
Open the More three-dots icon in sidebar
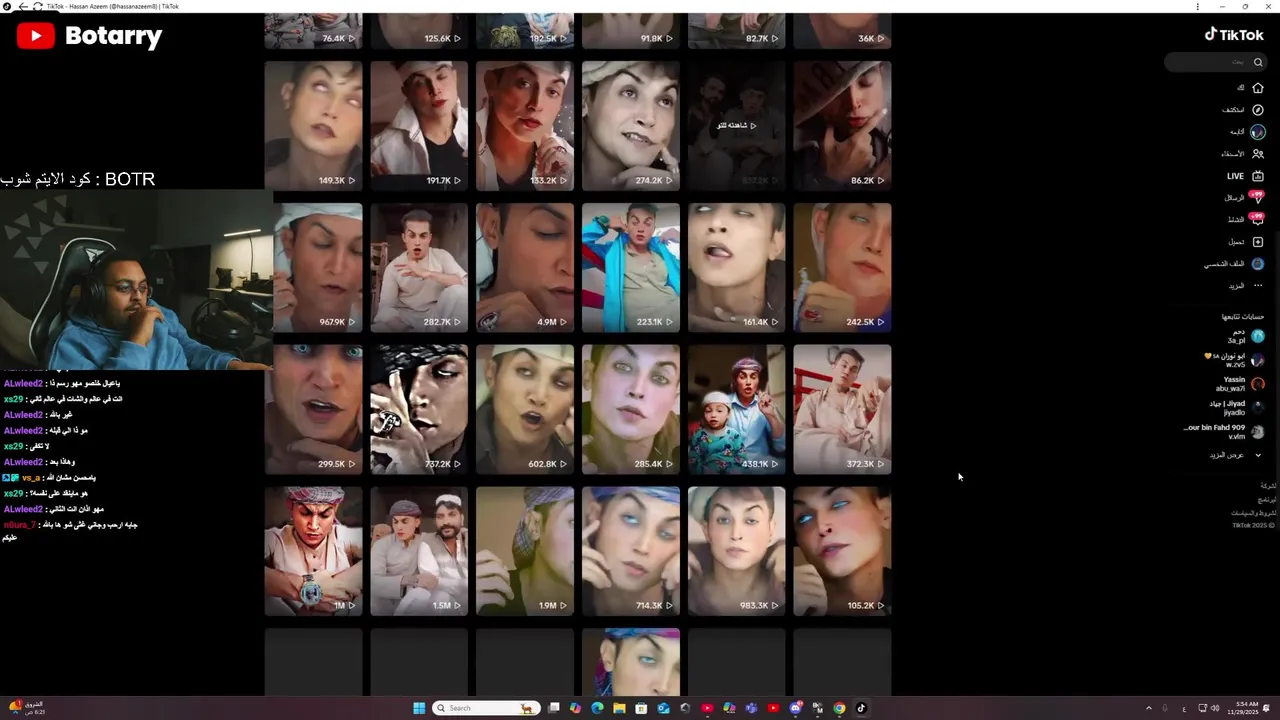coord(1258,286)
